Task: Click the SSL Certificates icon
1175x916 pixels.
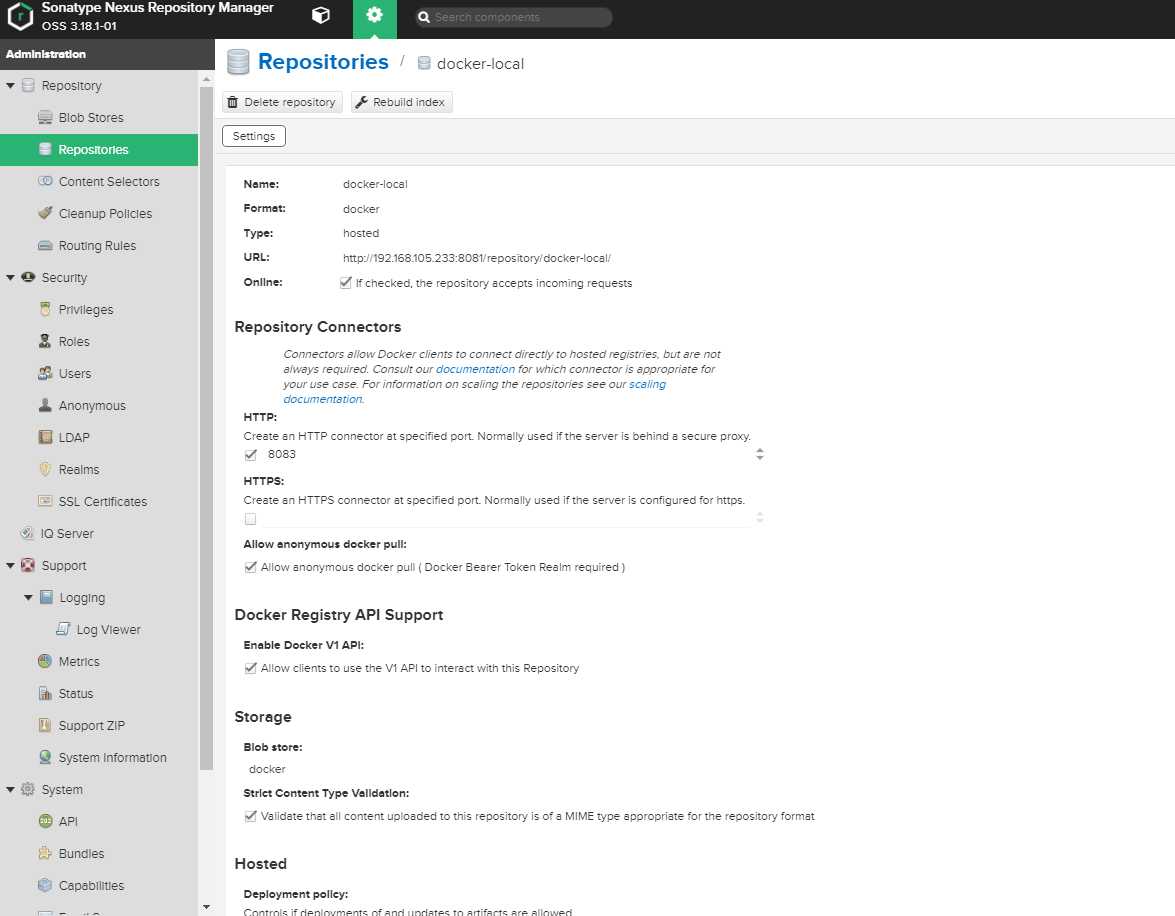Action: [x=45, y=501]
